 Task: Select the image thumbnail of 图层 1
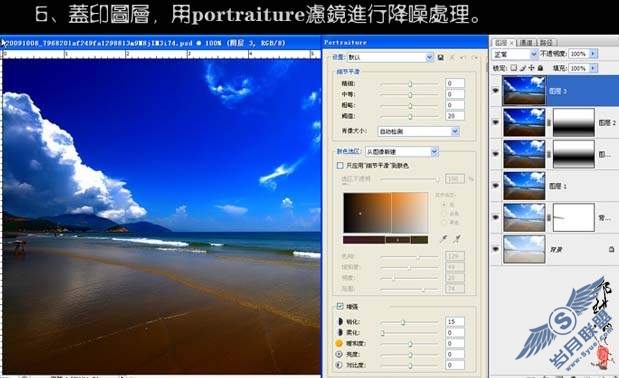click(524, 185)
